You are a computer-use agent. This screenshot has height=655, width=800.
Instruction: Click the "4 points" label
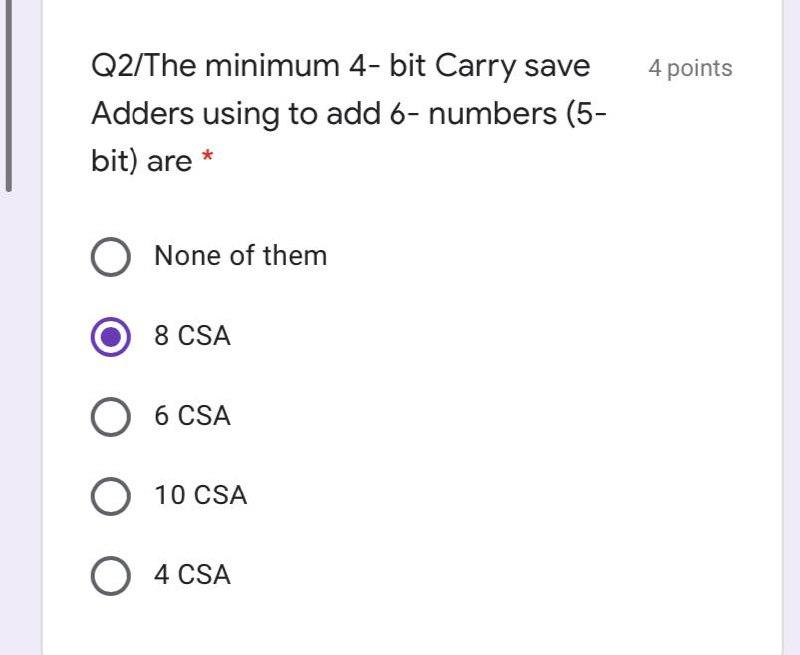coord(690,68)
